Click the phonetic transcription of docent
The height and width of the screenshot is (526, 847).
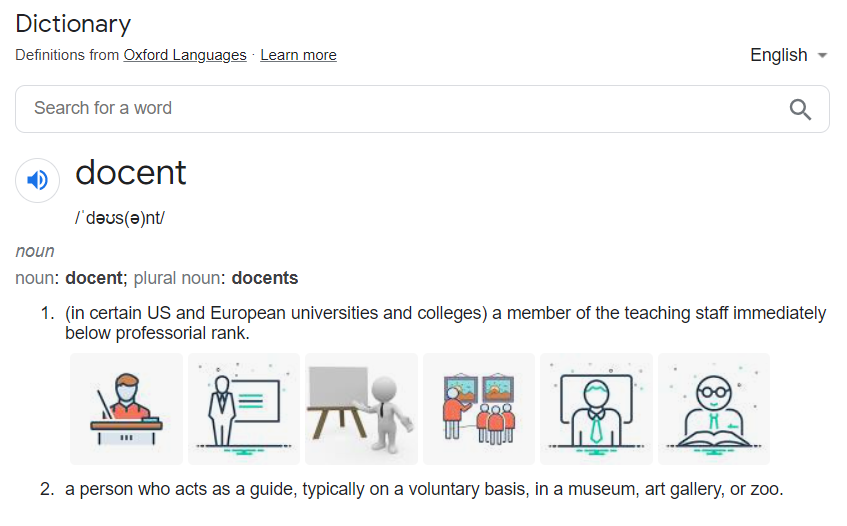click(x=119, y=218)
